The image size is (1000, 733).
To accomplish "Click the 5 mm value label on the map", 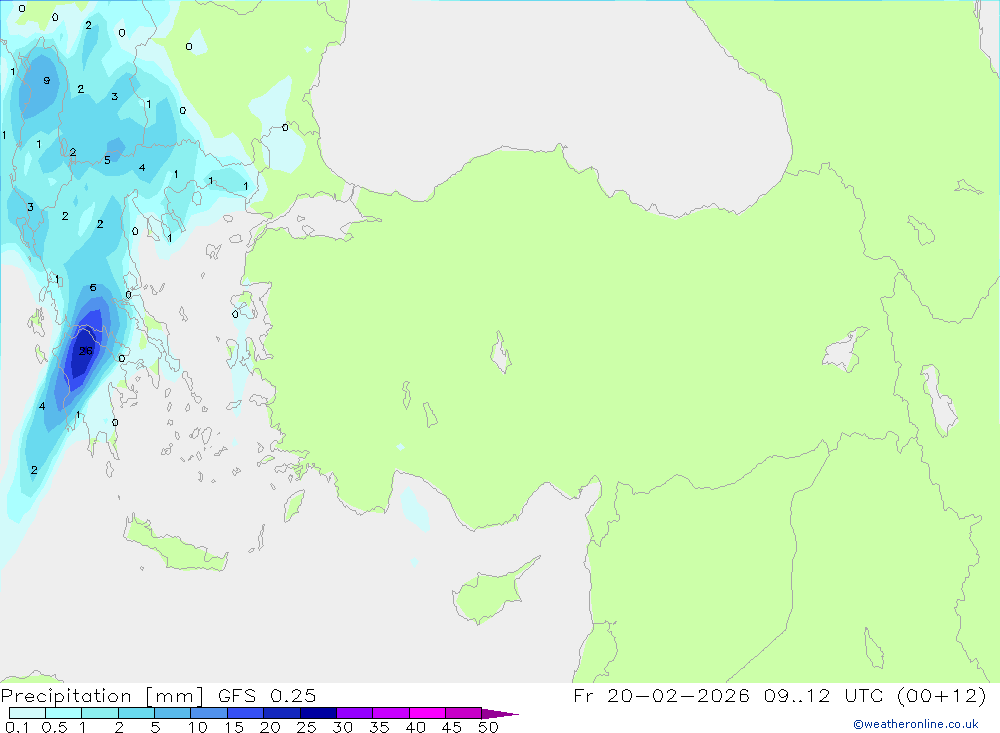I will tap(107, 160).
